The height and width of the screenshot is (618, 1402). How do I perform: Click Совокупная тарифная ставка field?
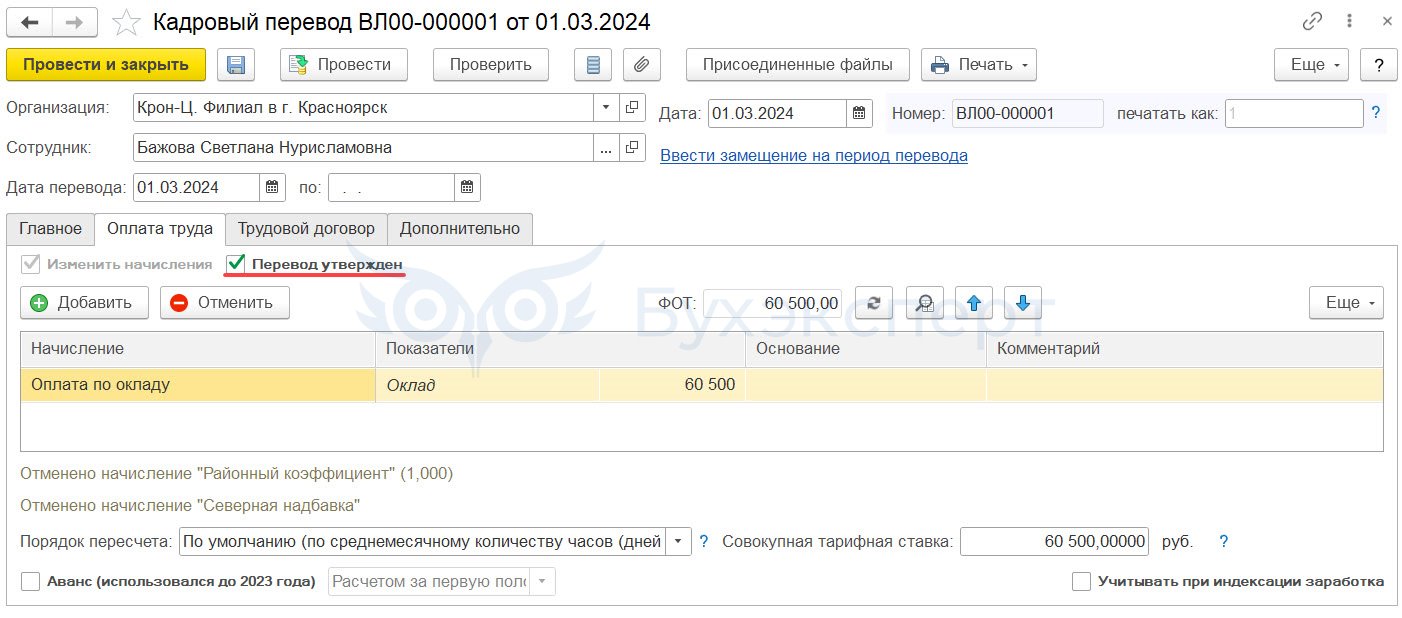click(x=1054, y=542)
